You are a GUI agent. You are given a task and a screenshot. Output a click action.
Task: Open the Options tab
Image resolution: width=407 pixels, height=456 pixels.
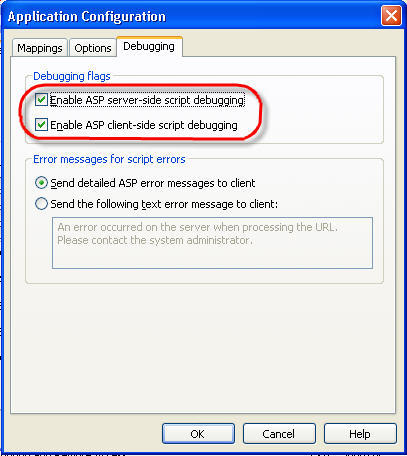pos(93,48)
